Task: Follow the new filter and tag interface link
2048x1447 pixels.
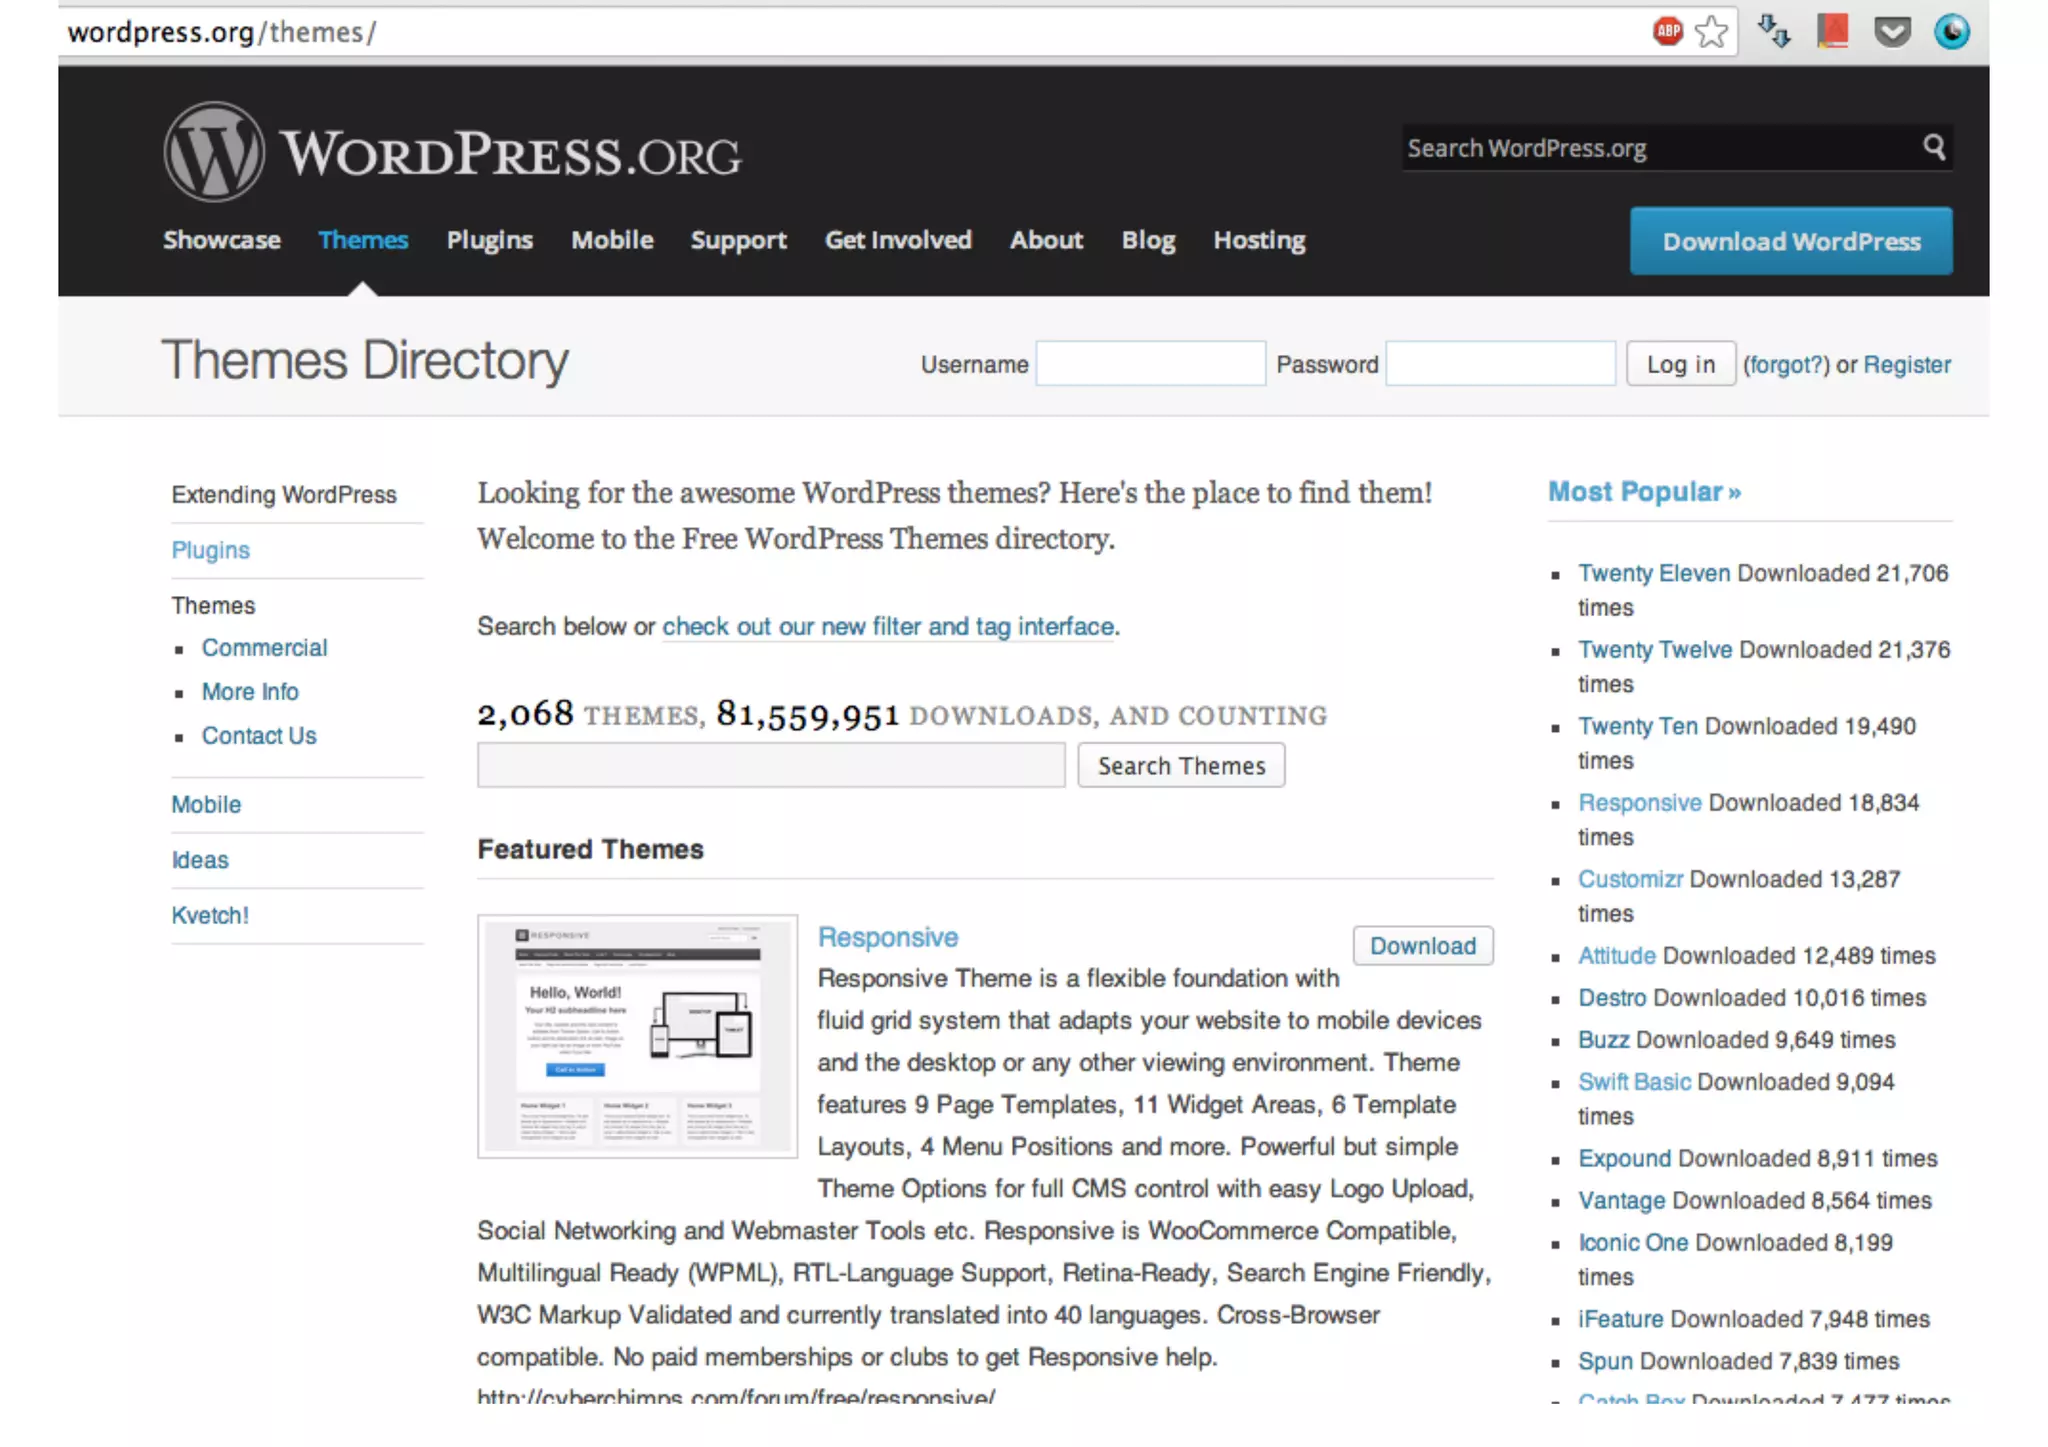Action: pyautogui.click(x=888, y=627)
